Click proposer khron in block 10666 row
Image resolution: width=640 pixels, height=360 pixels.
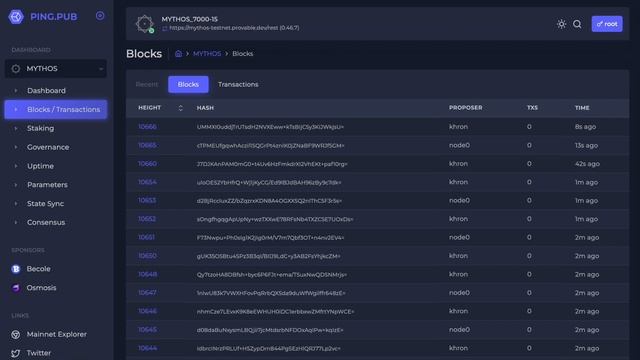pyautogui.click(x=458, y=127)
